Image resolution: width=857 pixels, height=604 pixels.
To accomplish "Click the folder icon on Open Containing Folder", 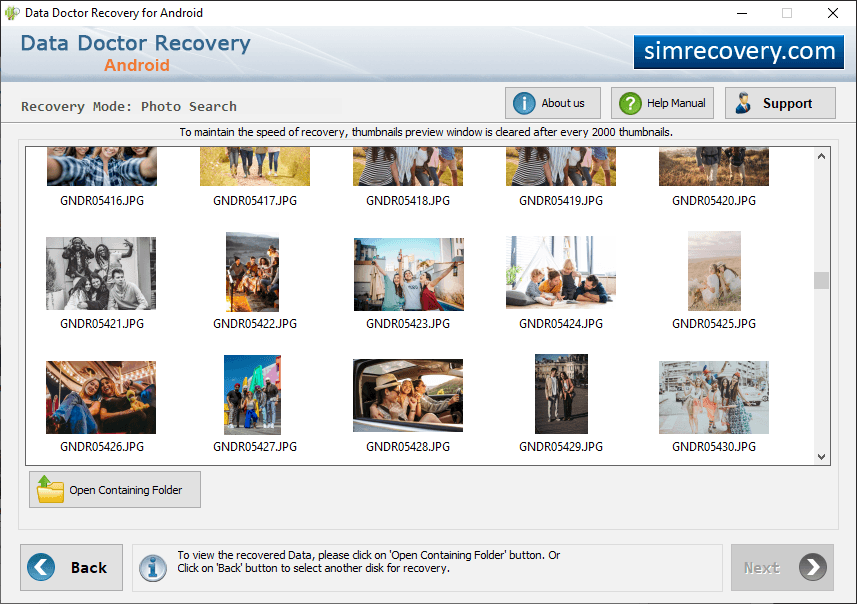I will [x=50, y=489].
